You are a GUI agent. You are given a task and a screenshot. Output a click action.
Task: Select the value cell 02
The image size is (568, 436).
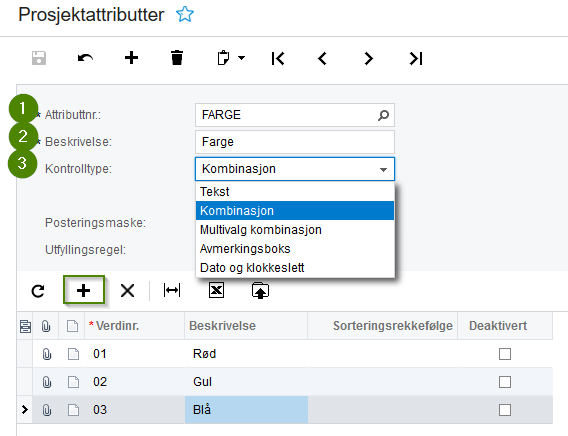[135, 382]
